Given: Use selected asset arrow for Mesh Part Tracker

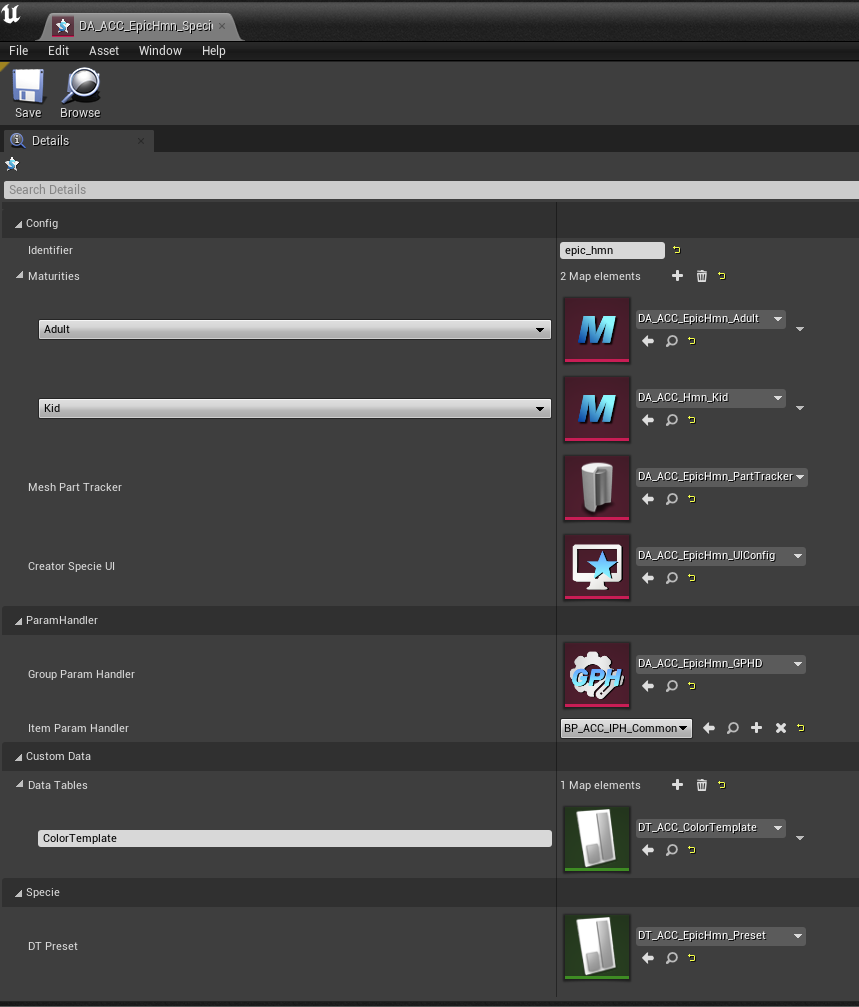Looking at the screenshot, I should pyautogui.click(x=647, y=499).
